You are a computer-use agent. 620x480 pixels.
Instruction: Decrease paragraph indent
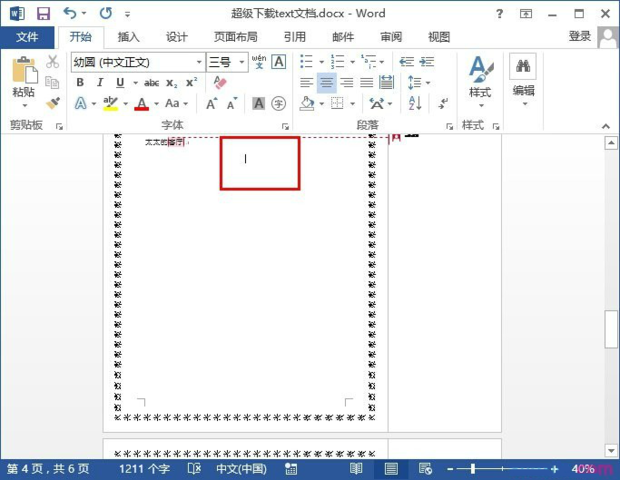[406, 62]
